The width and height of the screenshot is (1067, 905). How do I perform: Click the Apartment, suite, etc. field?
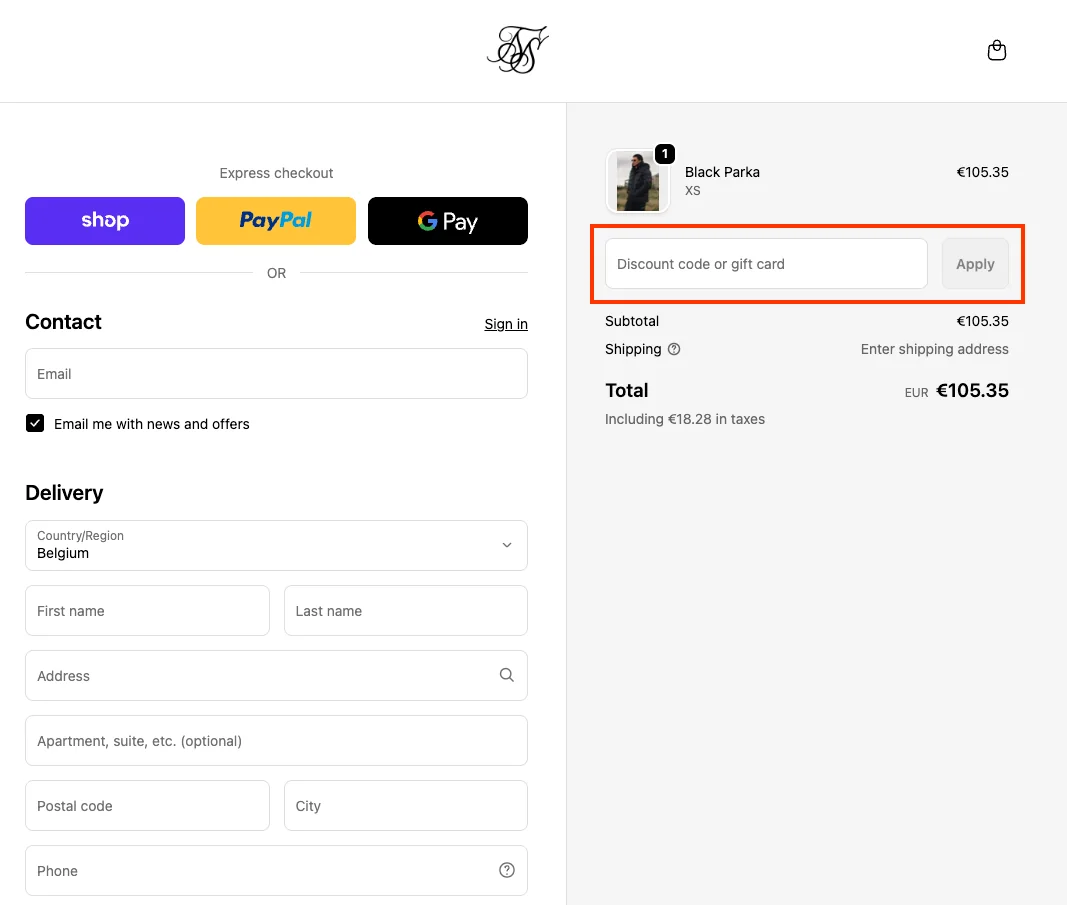point(276,741)
